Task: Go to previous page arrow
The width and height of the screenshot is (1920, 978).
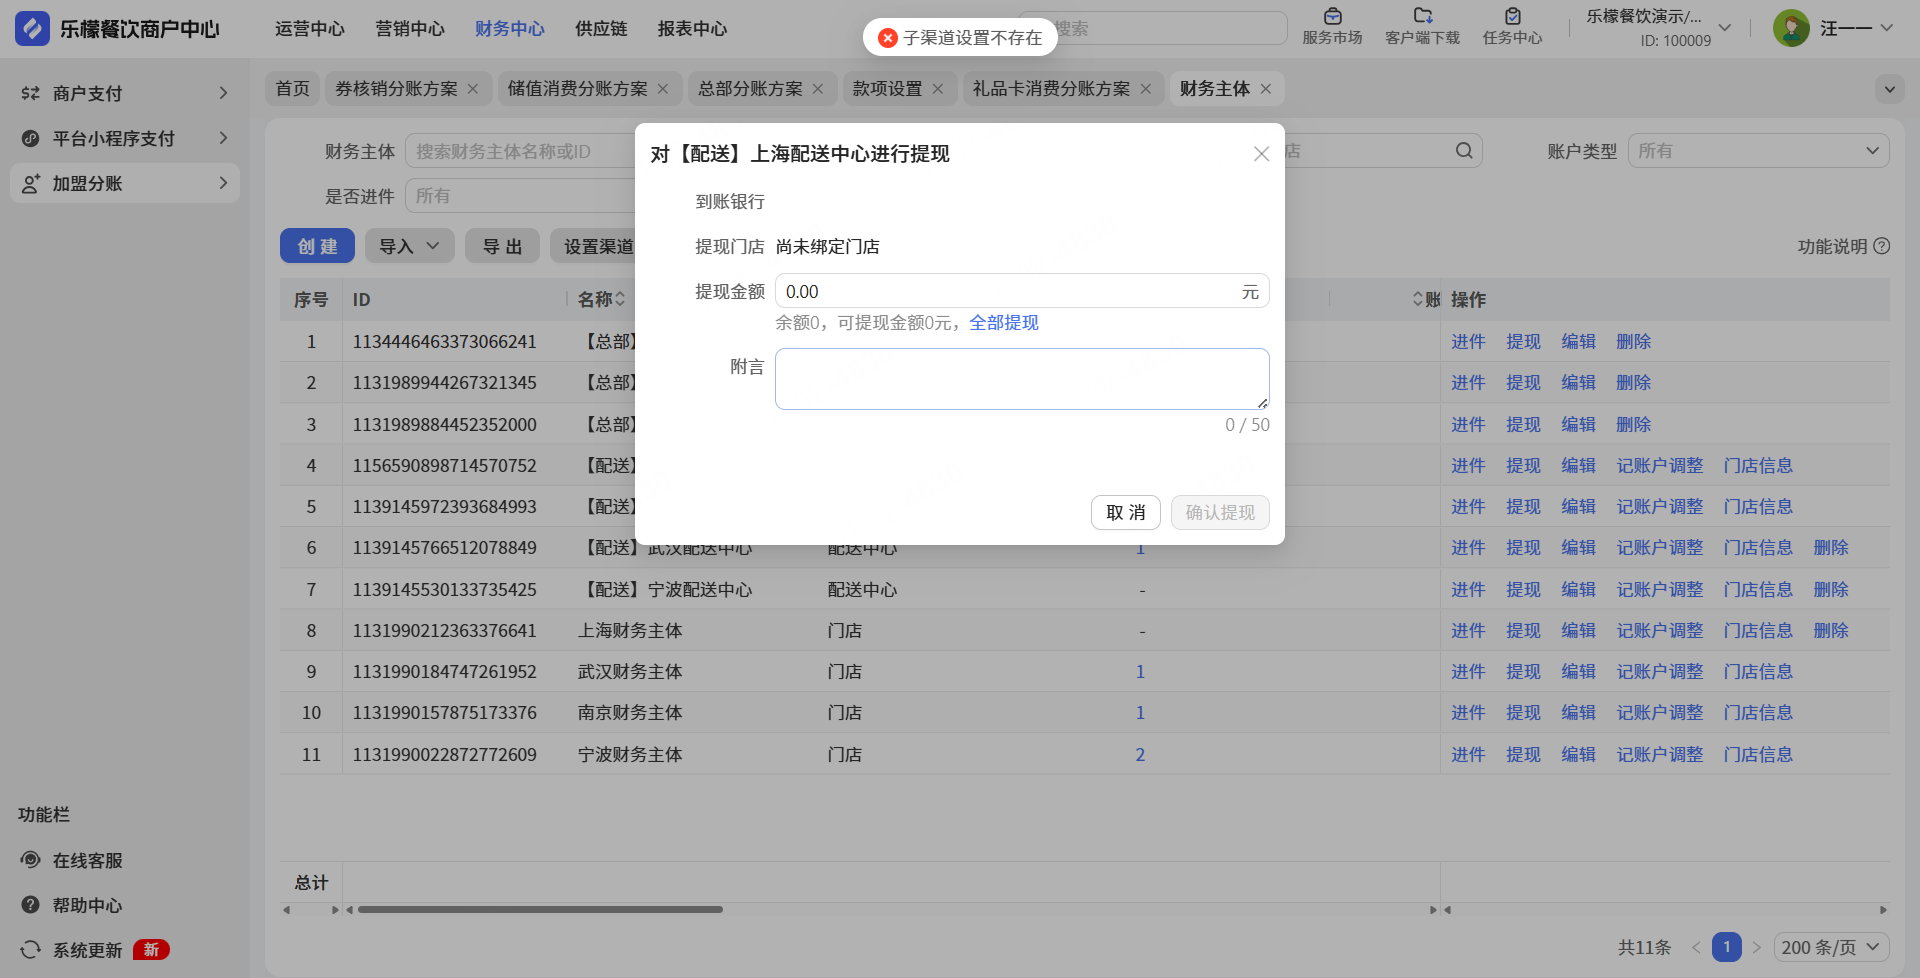Action: click(x=1696, y=947)
